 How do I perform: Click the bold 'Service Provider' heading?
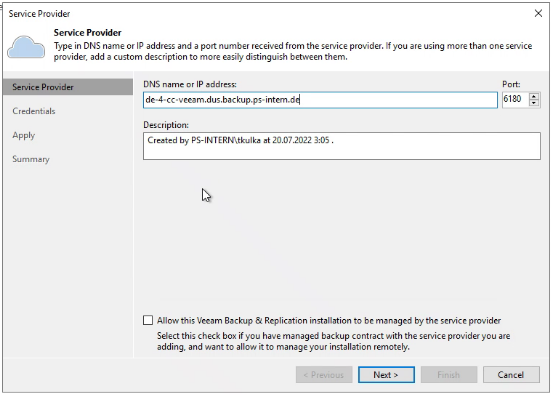pyautogui.click(x=87, y=33)
